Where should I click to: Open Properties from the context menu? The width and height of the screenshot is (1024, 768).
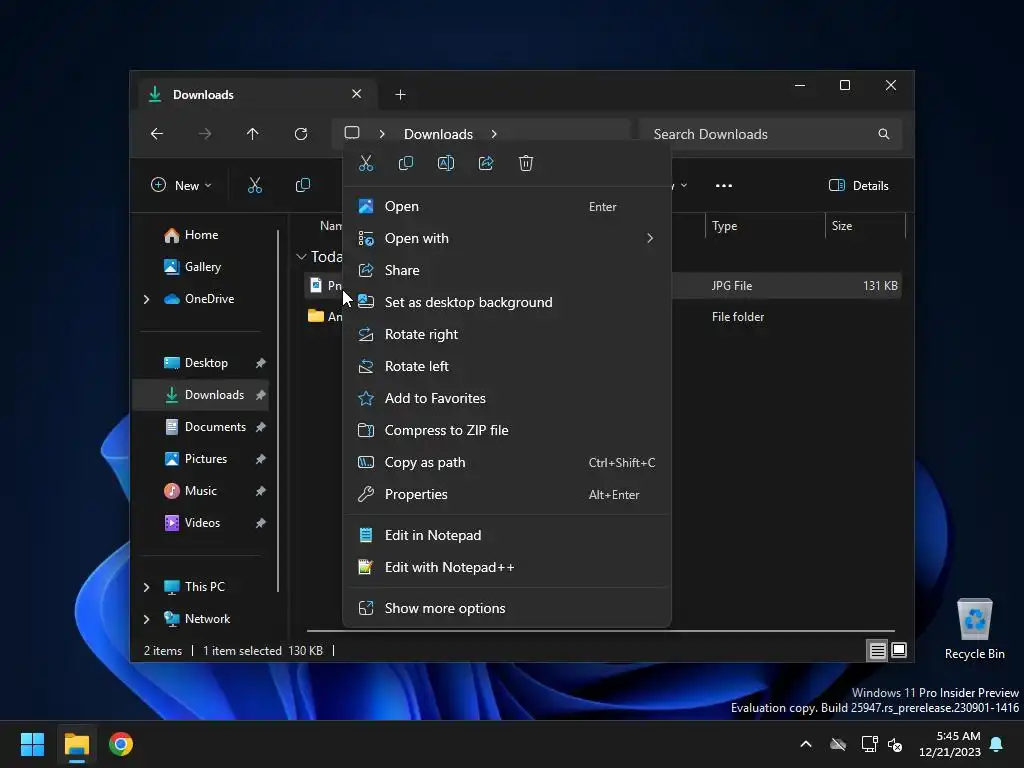coord(507,494)
